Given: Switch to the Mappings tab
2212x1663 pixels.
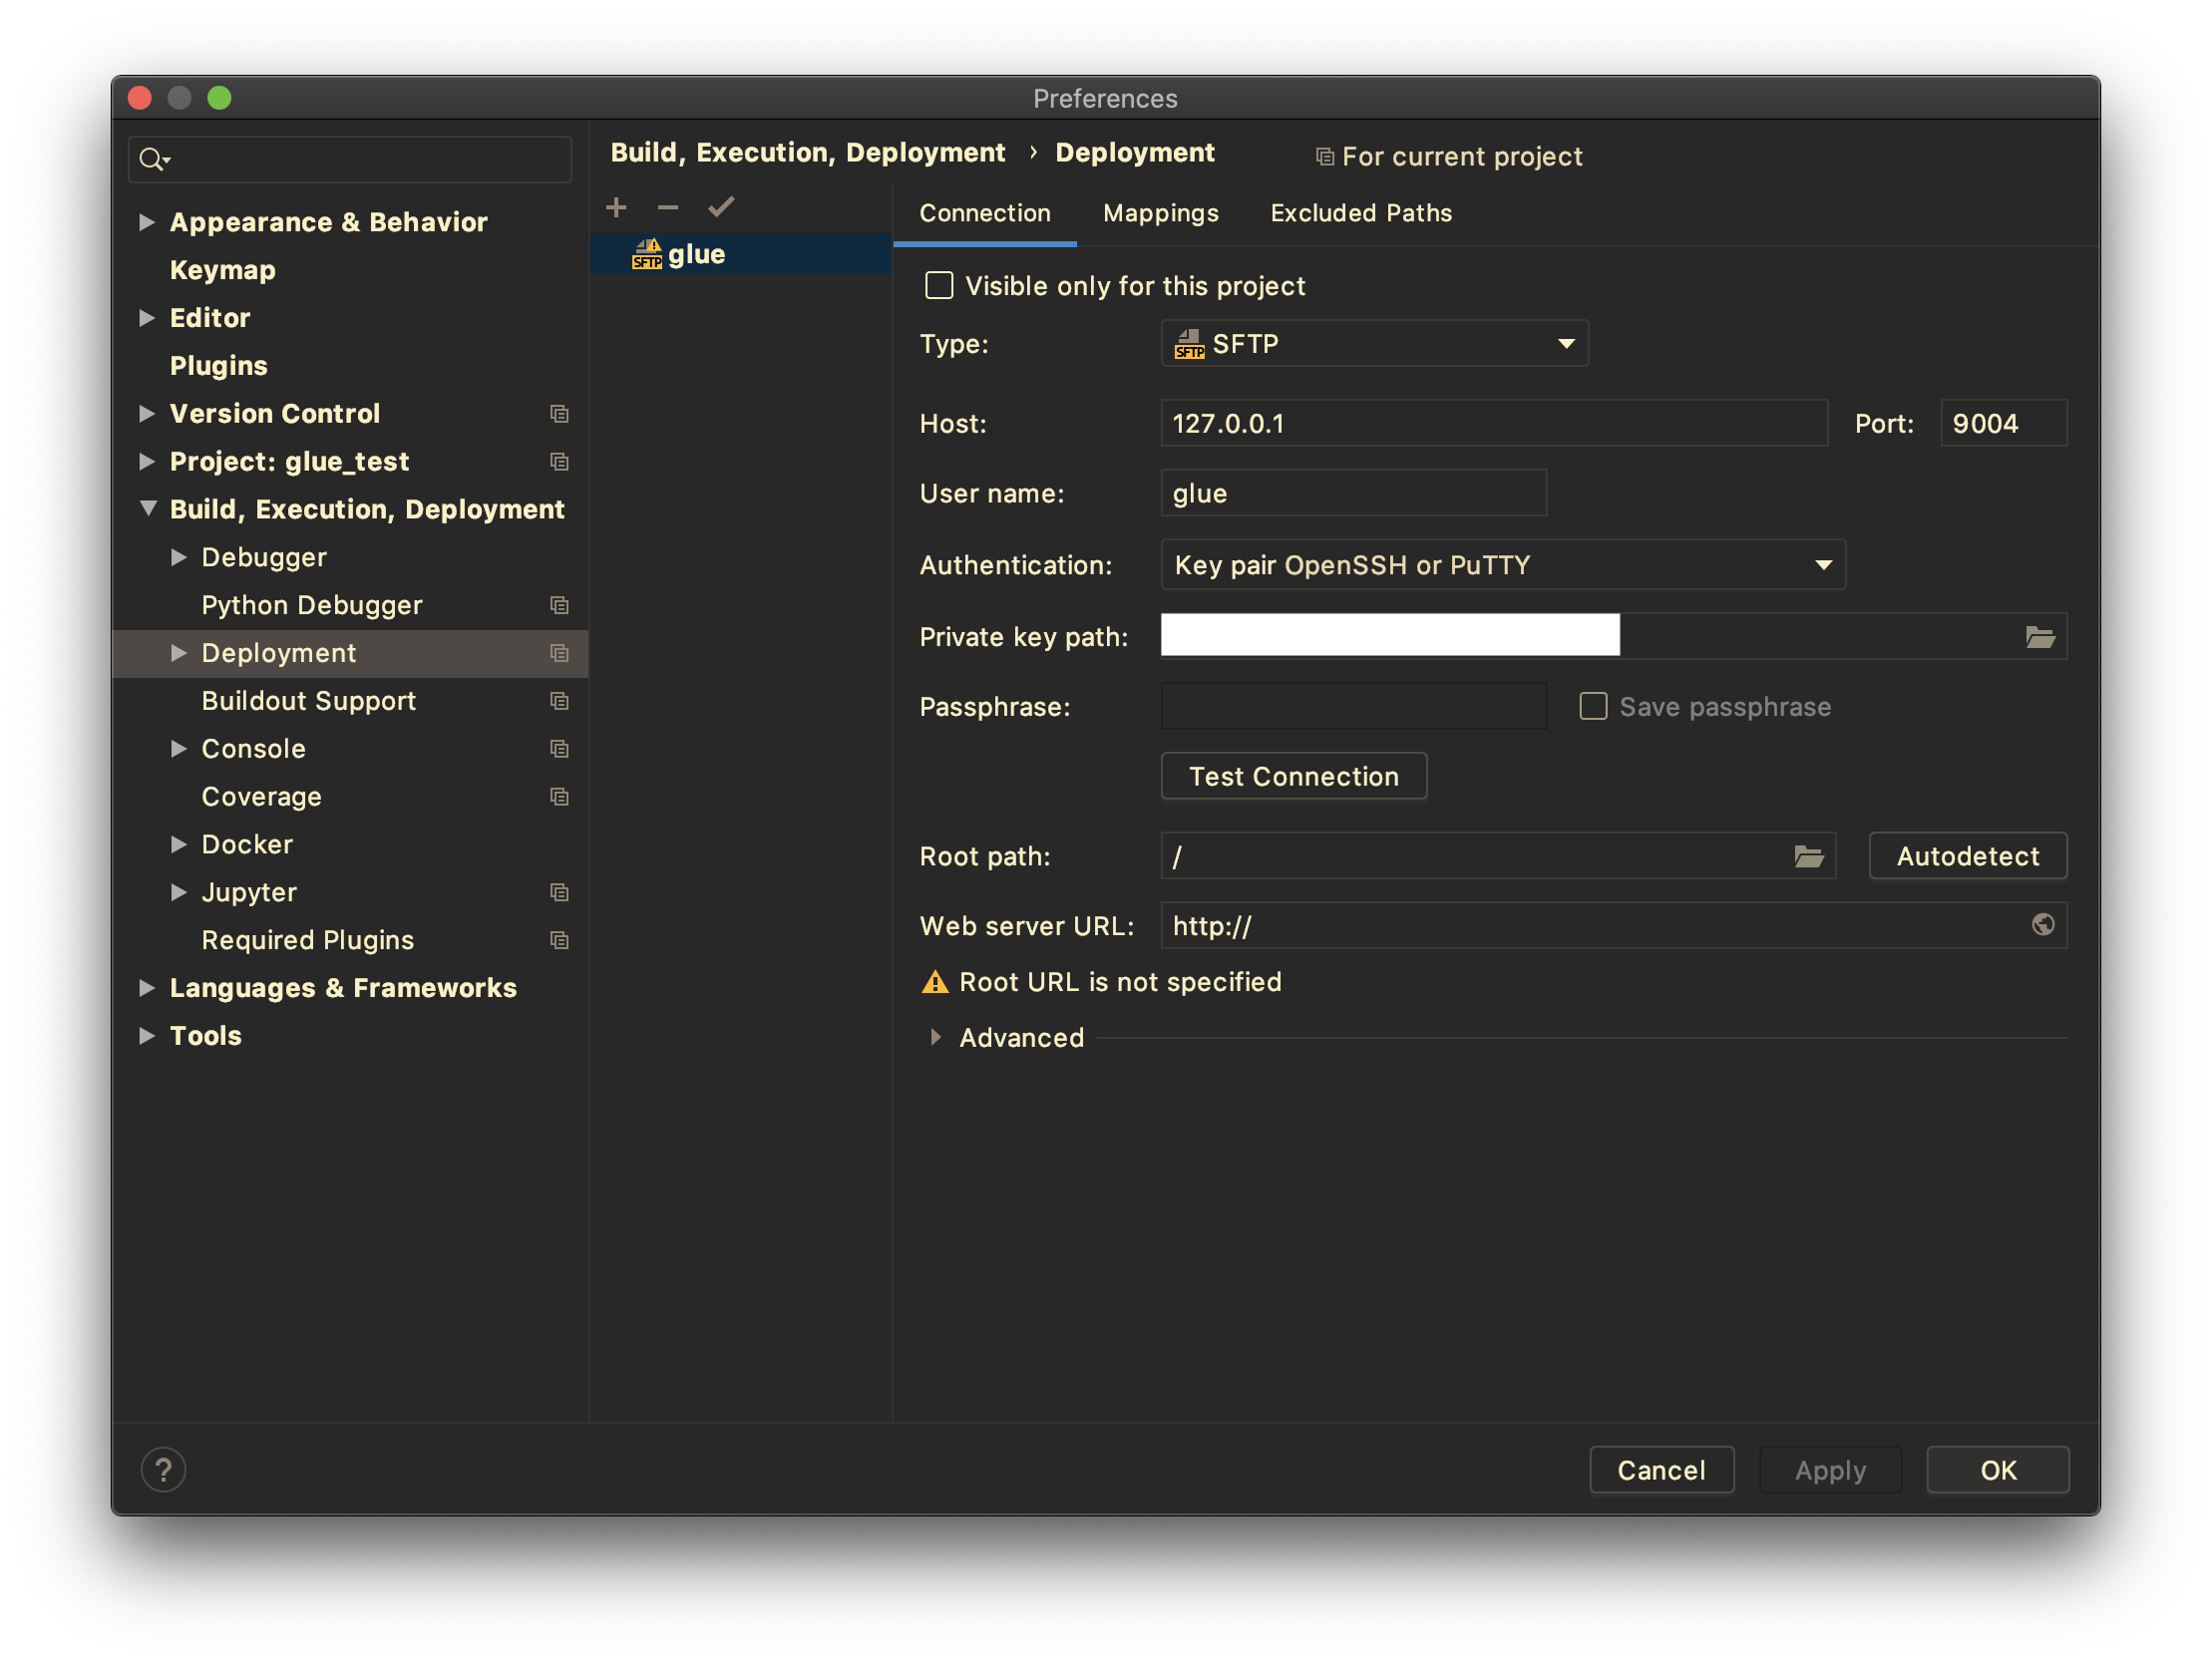Looking at the screenshot, I should click(1162, 213).
